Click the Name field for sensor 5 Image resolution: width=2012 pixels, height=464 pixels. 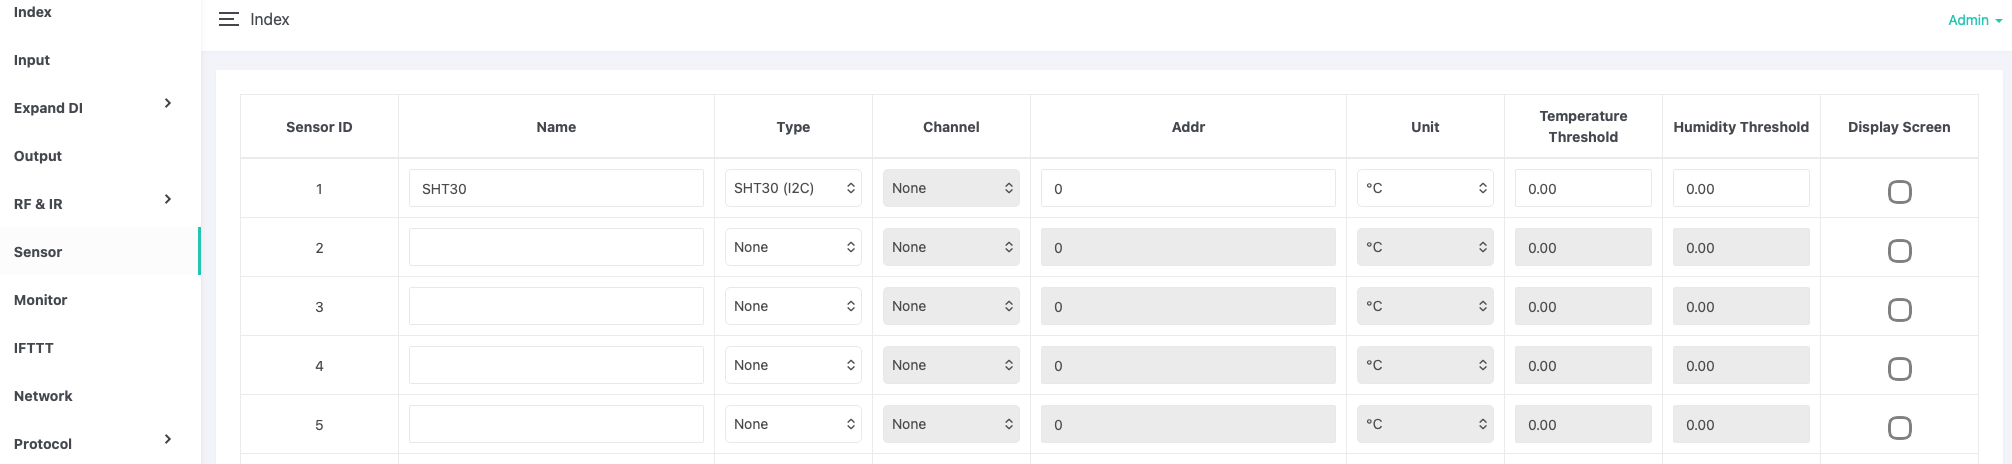556,424
